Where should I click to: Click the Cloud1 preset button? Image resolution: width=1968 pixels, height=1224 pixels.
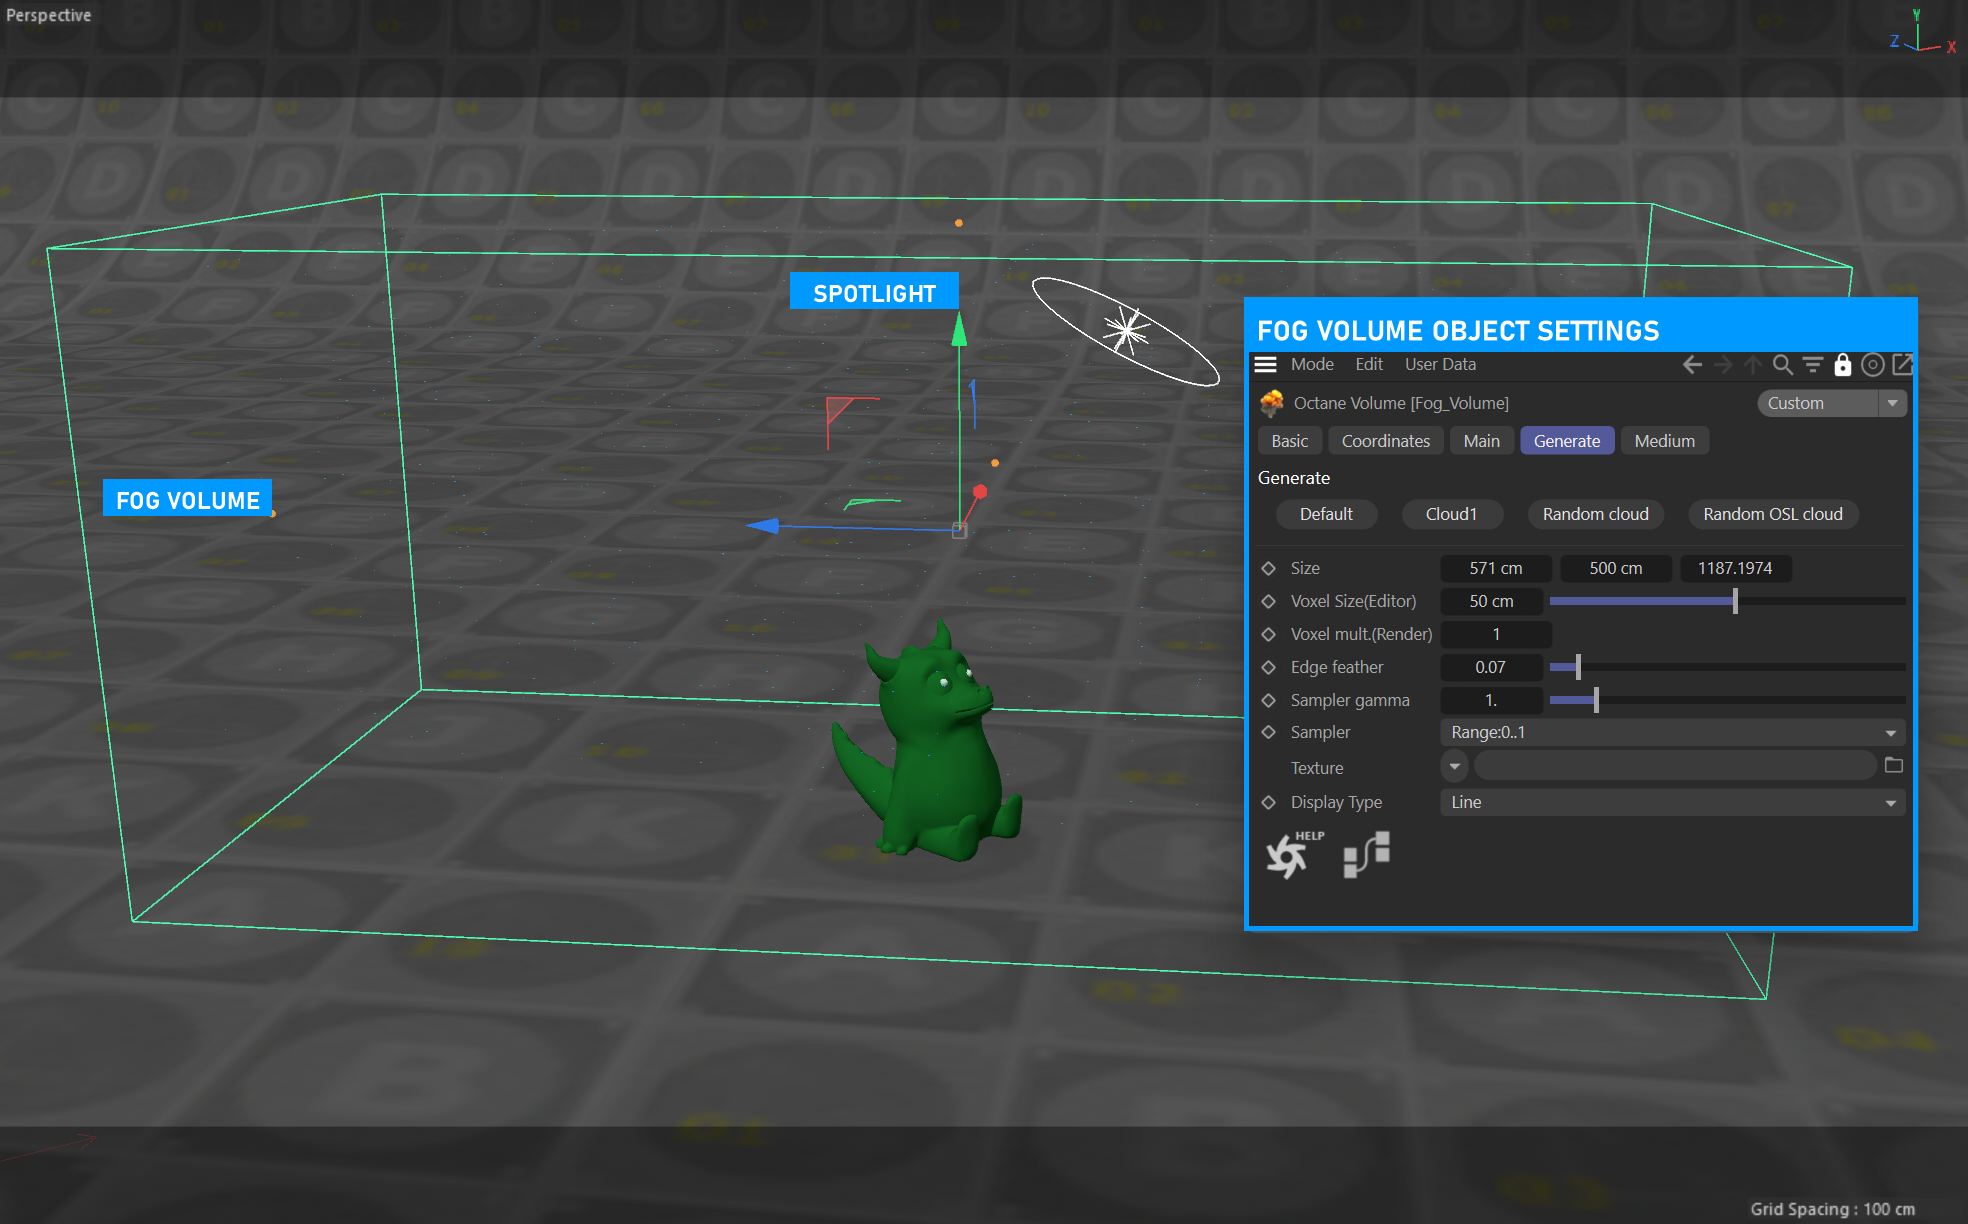tap(1450, 514)
